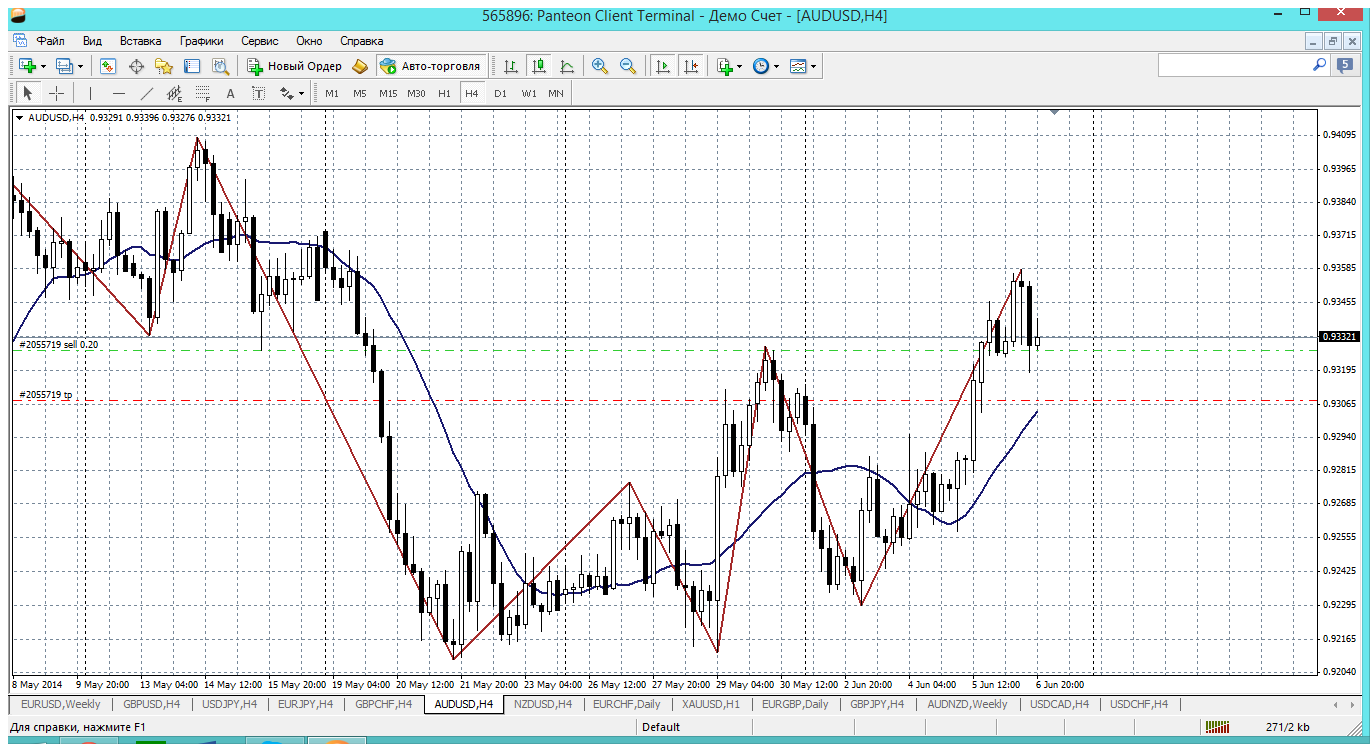Toggle chart shift from right border
1370x744 pixels.
coord(690,66)
